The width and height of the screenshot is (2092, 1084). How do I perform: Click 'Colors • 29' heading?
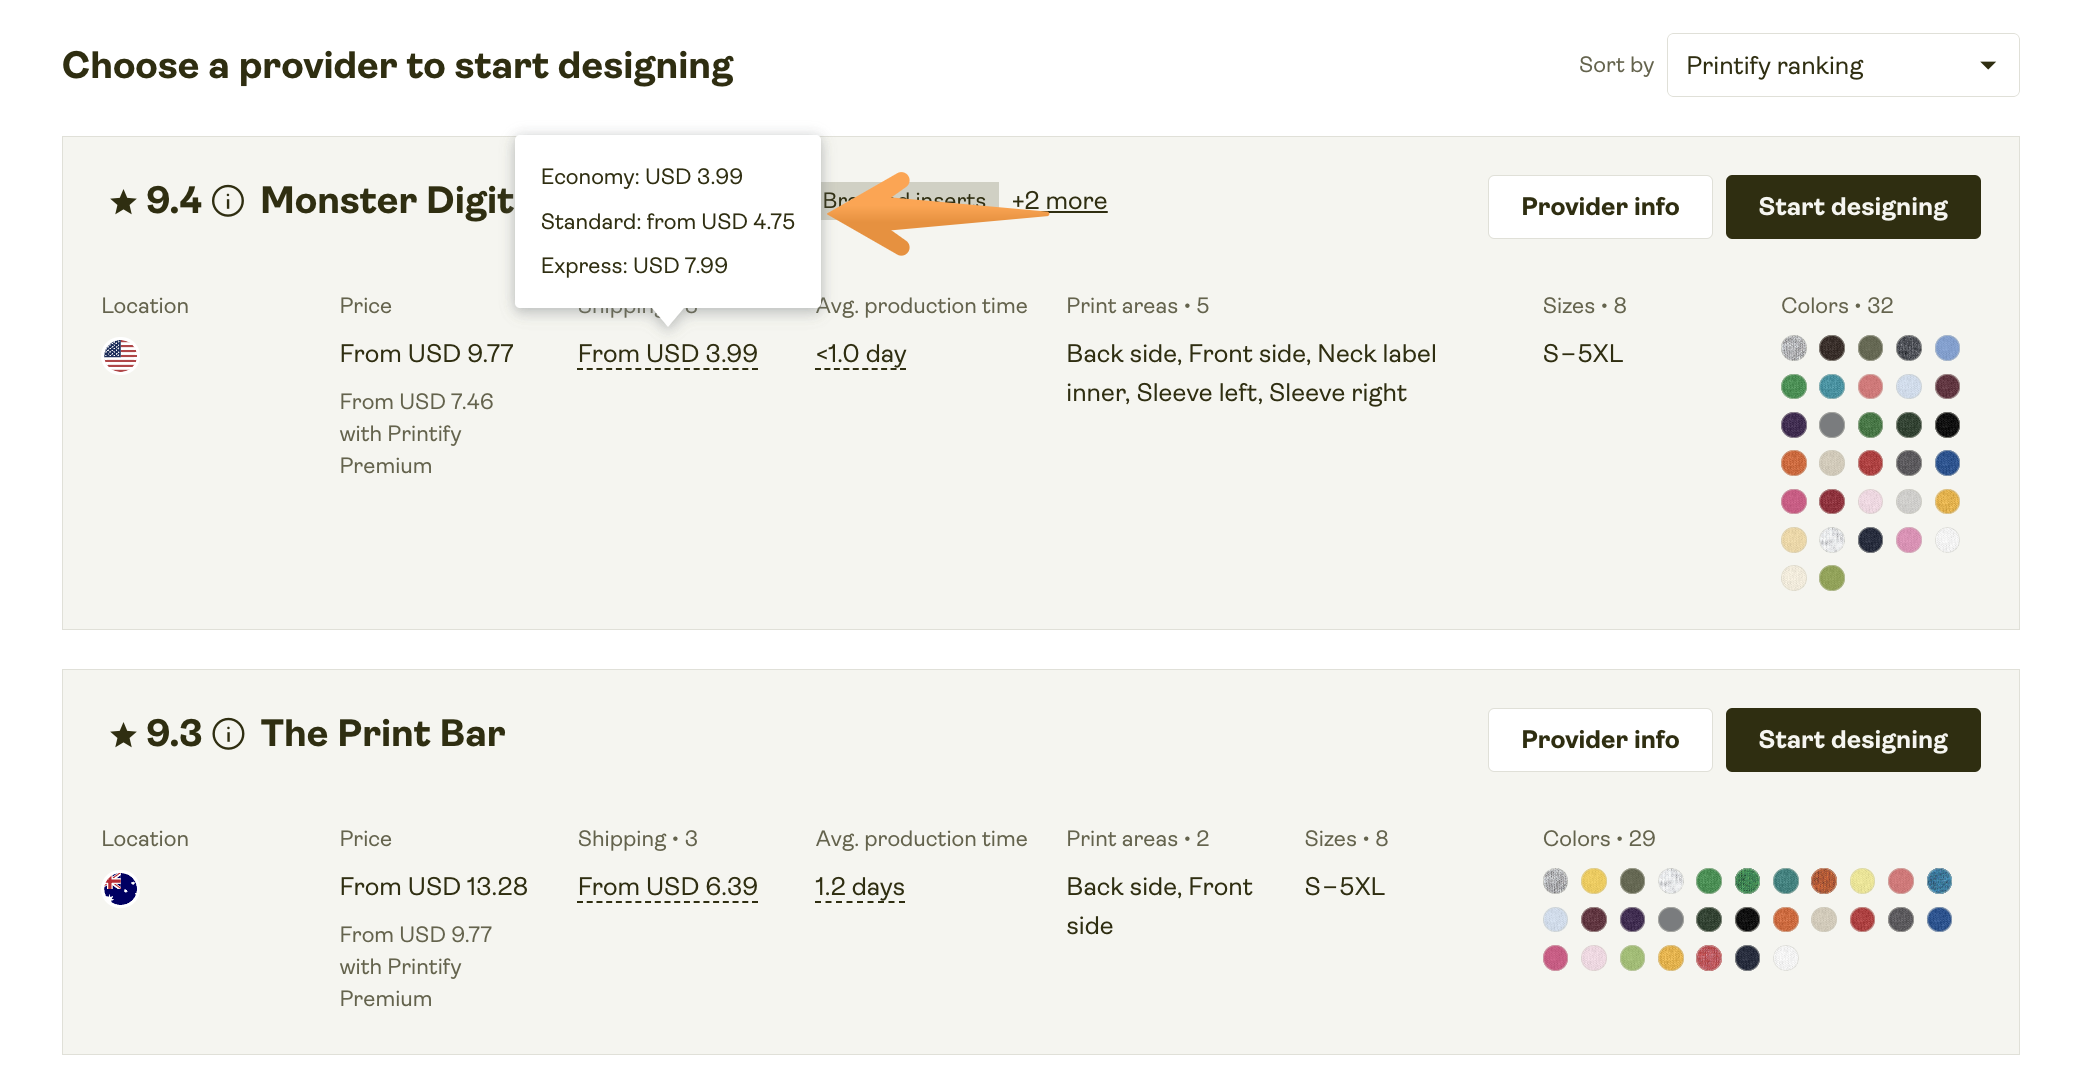(1598, 839)
